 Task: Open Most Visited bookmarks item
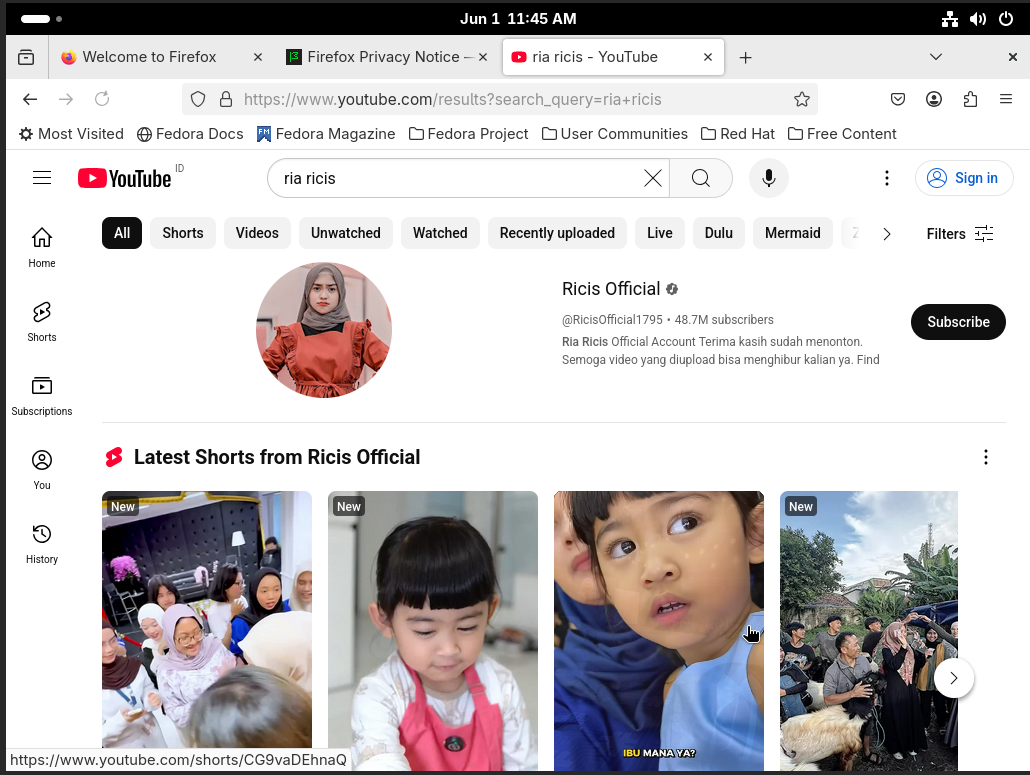(71, 134)
